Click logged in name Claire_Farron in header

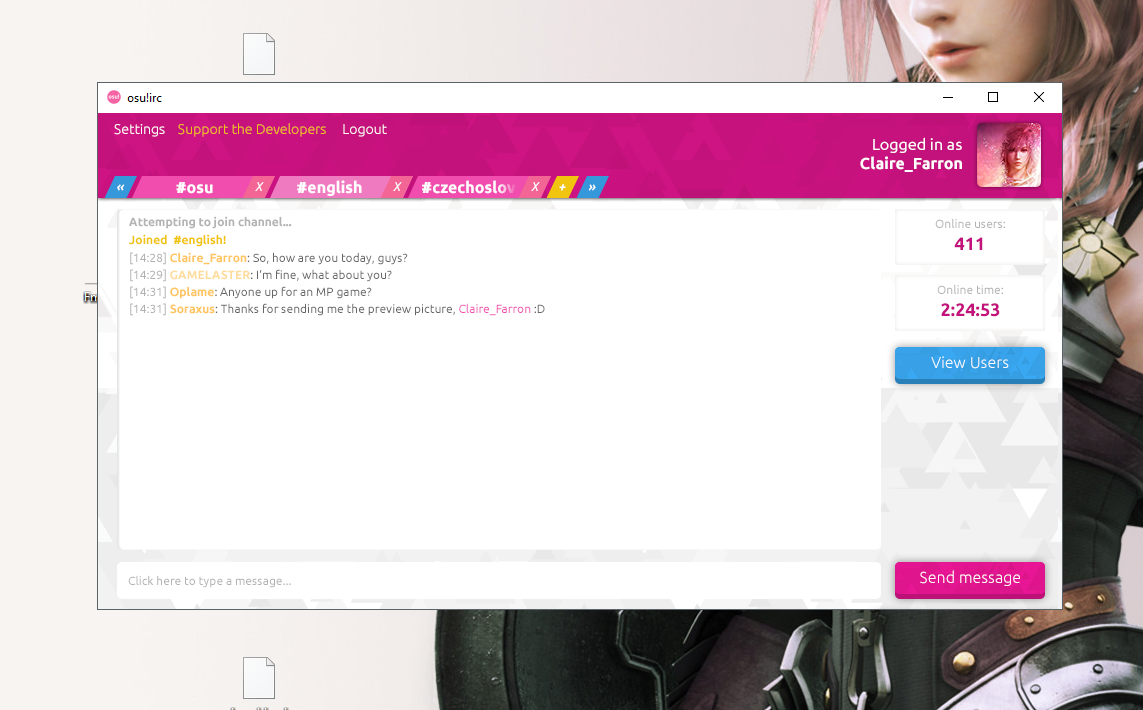(x=910, y=163)
